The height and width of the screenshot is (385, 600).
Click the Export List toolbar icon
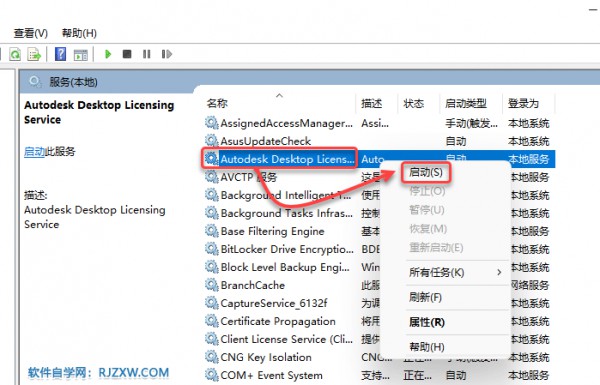click(x=34, y=54)
